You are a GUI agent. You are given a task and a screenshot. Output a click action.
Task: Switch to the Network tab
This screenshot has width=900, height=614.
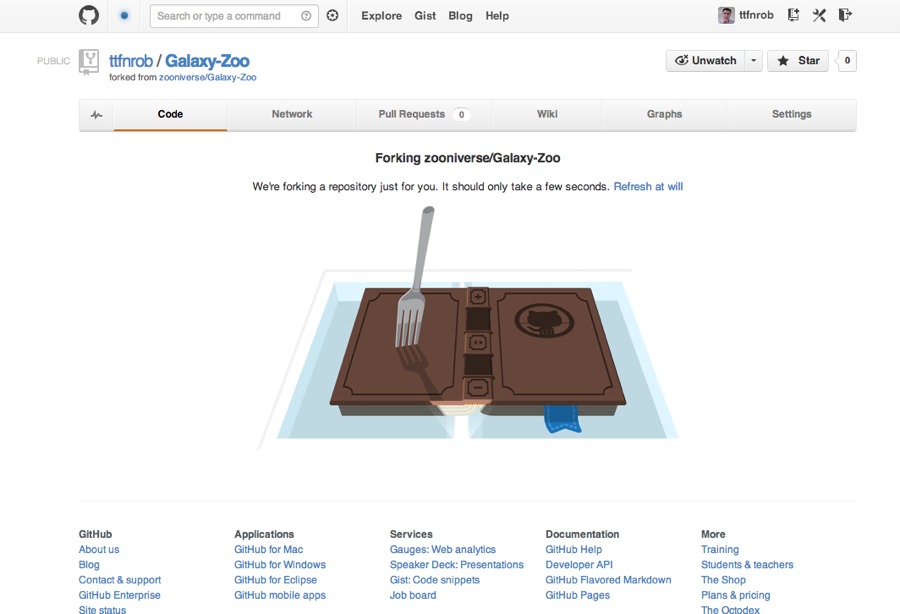[x=292, y=115]
